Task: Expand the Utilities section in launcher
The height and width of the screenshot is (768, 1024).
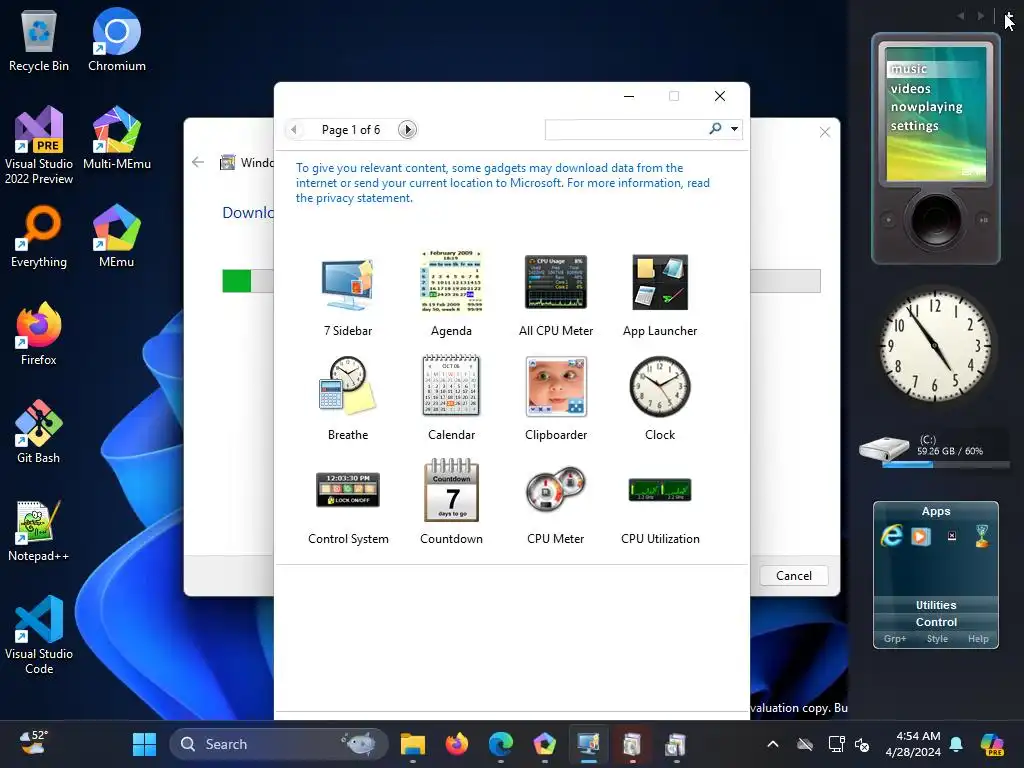Action: pos(936,605)
